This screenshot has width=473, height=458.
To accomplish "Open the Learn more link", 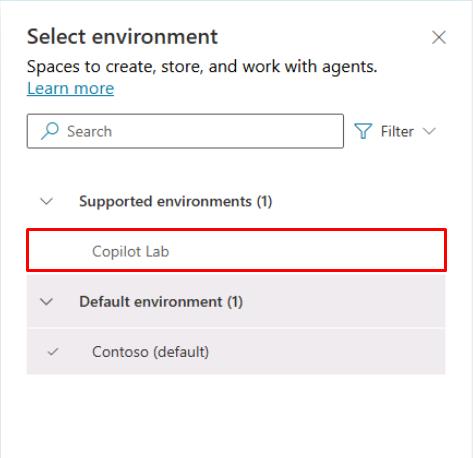I will click(70, 88).
